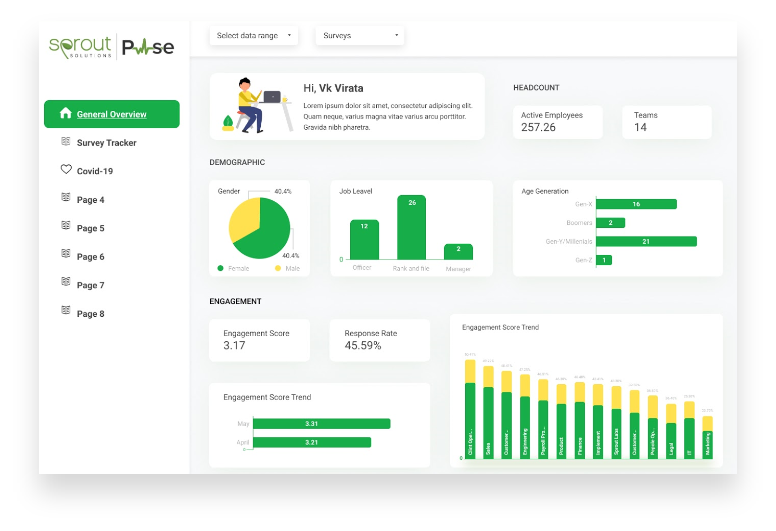This screenshot has width=776, height=531.
Task: Click the icon beside Page 7
Action: pyautogui.click(x=66, y=285)
